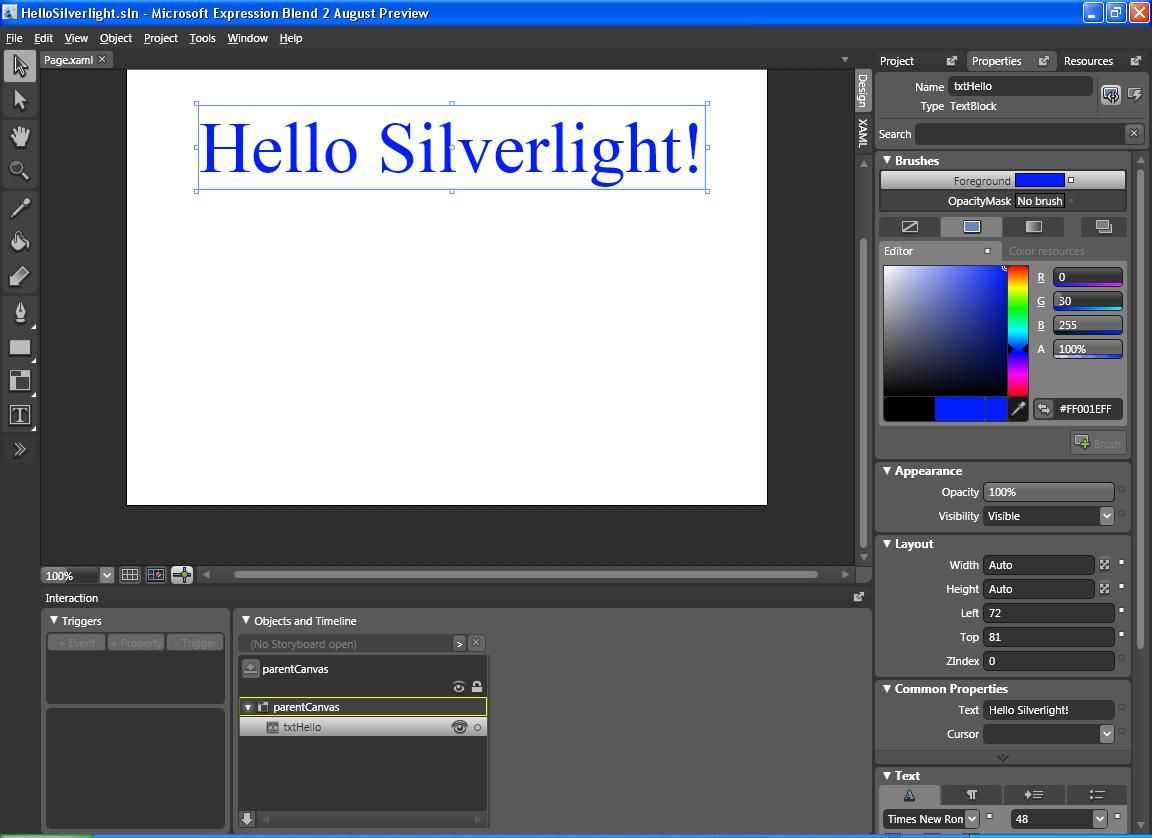Viewport: 1152px width, 838px height.
Task: Toggle lock all icon for parentCanvas
Action: click(477, 687)
